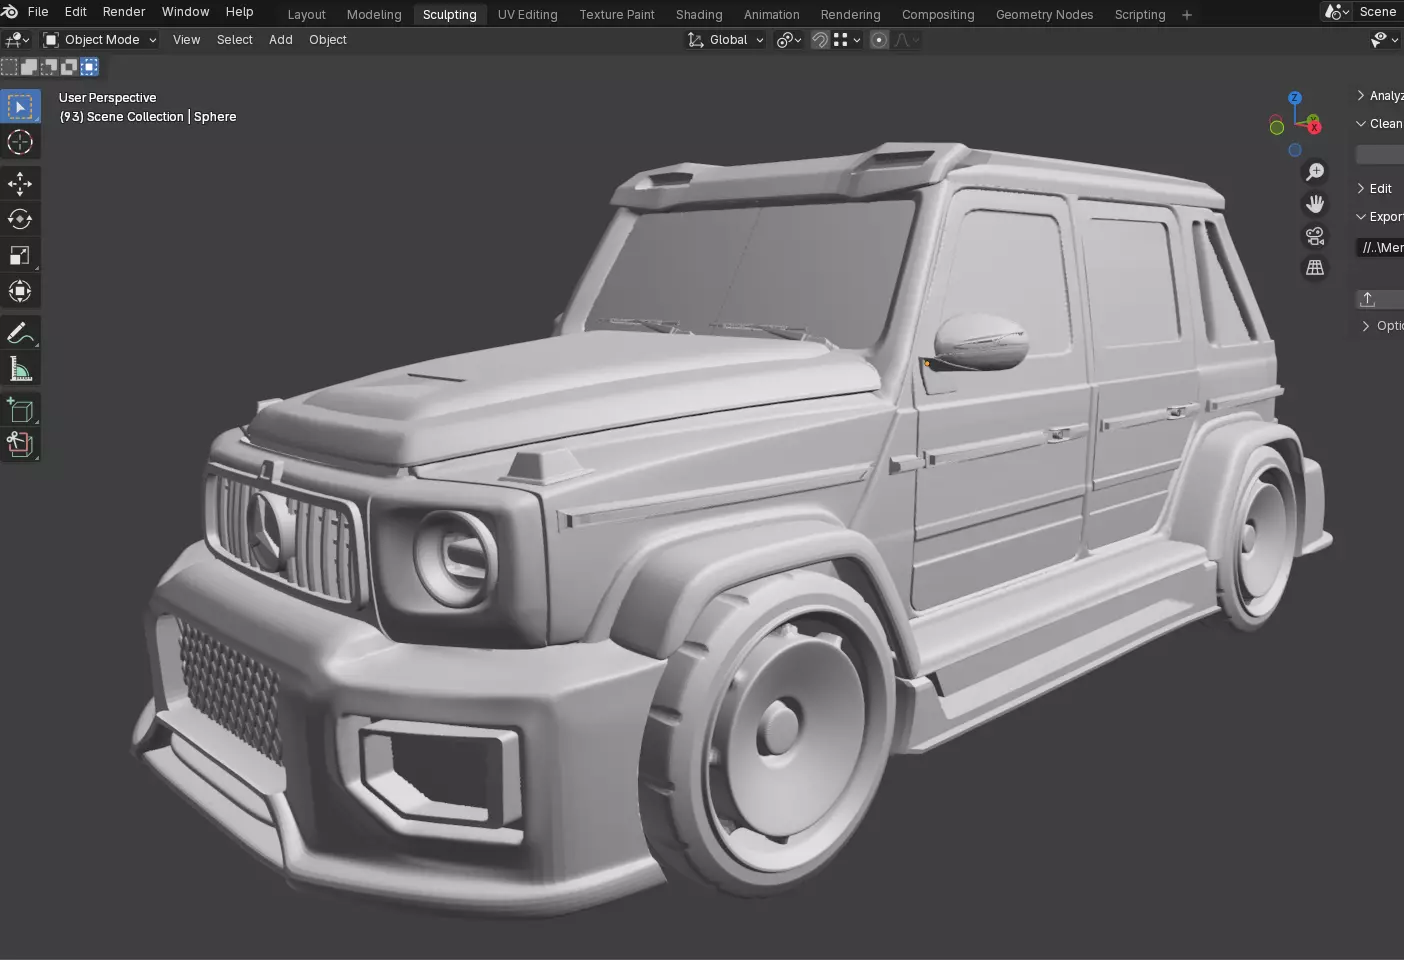The width and height of the screenshot is (1404, 960).
Task: Switch to the Compositing workspace
Action: [938, 14]
